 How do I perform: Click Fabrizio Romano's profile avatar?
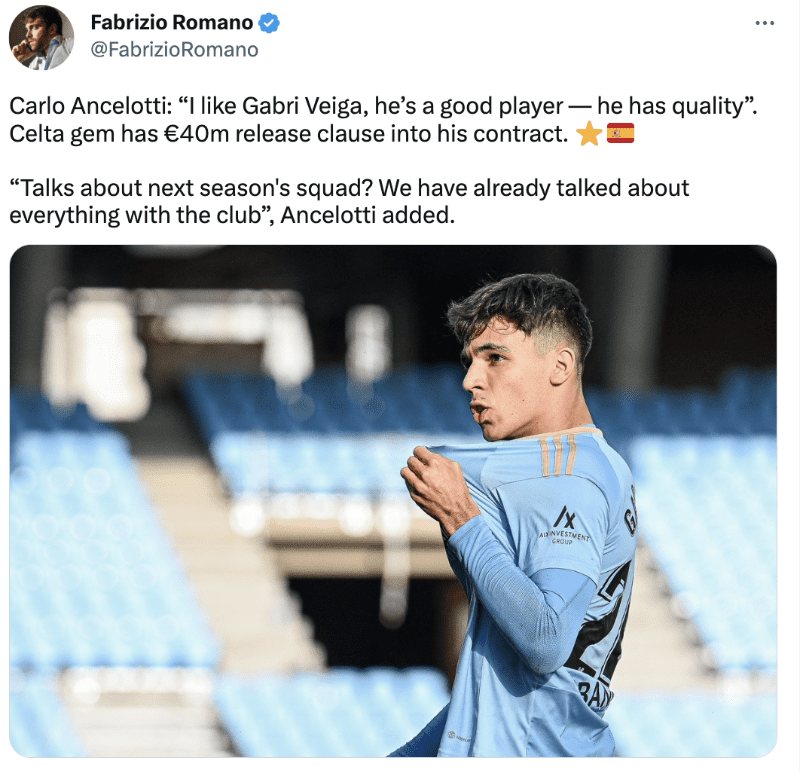(x=41, y=37)
